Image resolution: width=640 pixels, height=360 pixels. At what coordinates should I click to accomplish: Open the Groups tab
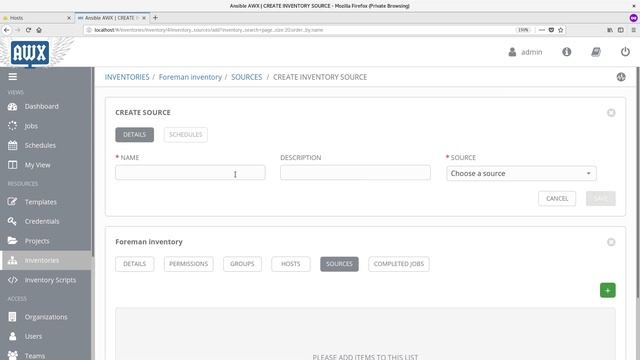click(x=242, y=264)
